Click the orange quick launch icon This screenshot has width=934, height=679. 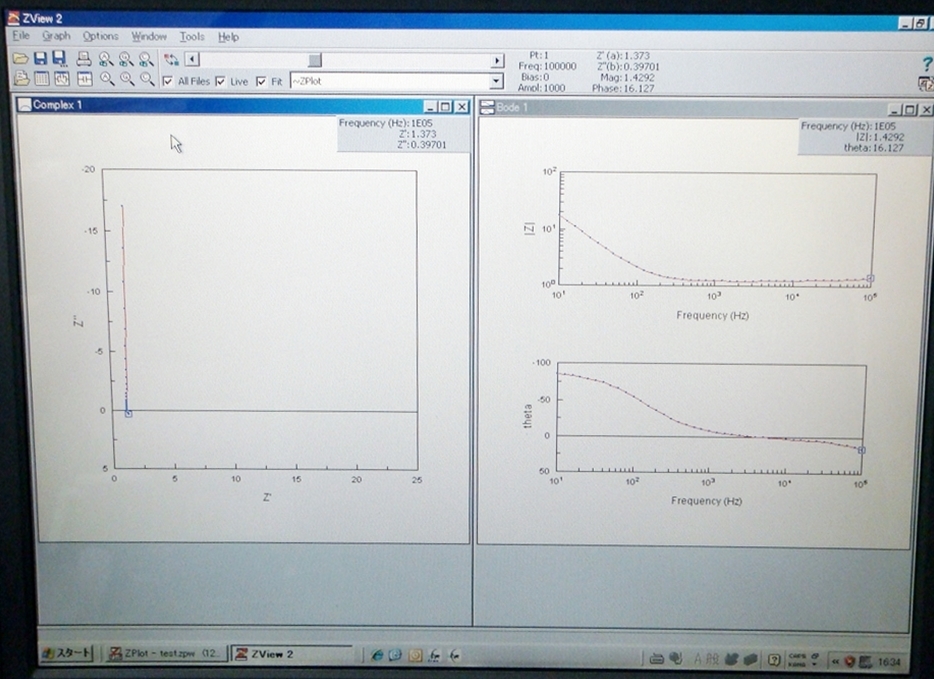tap(415, 656)
